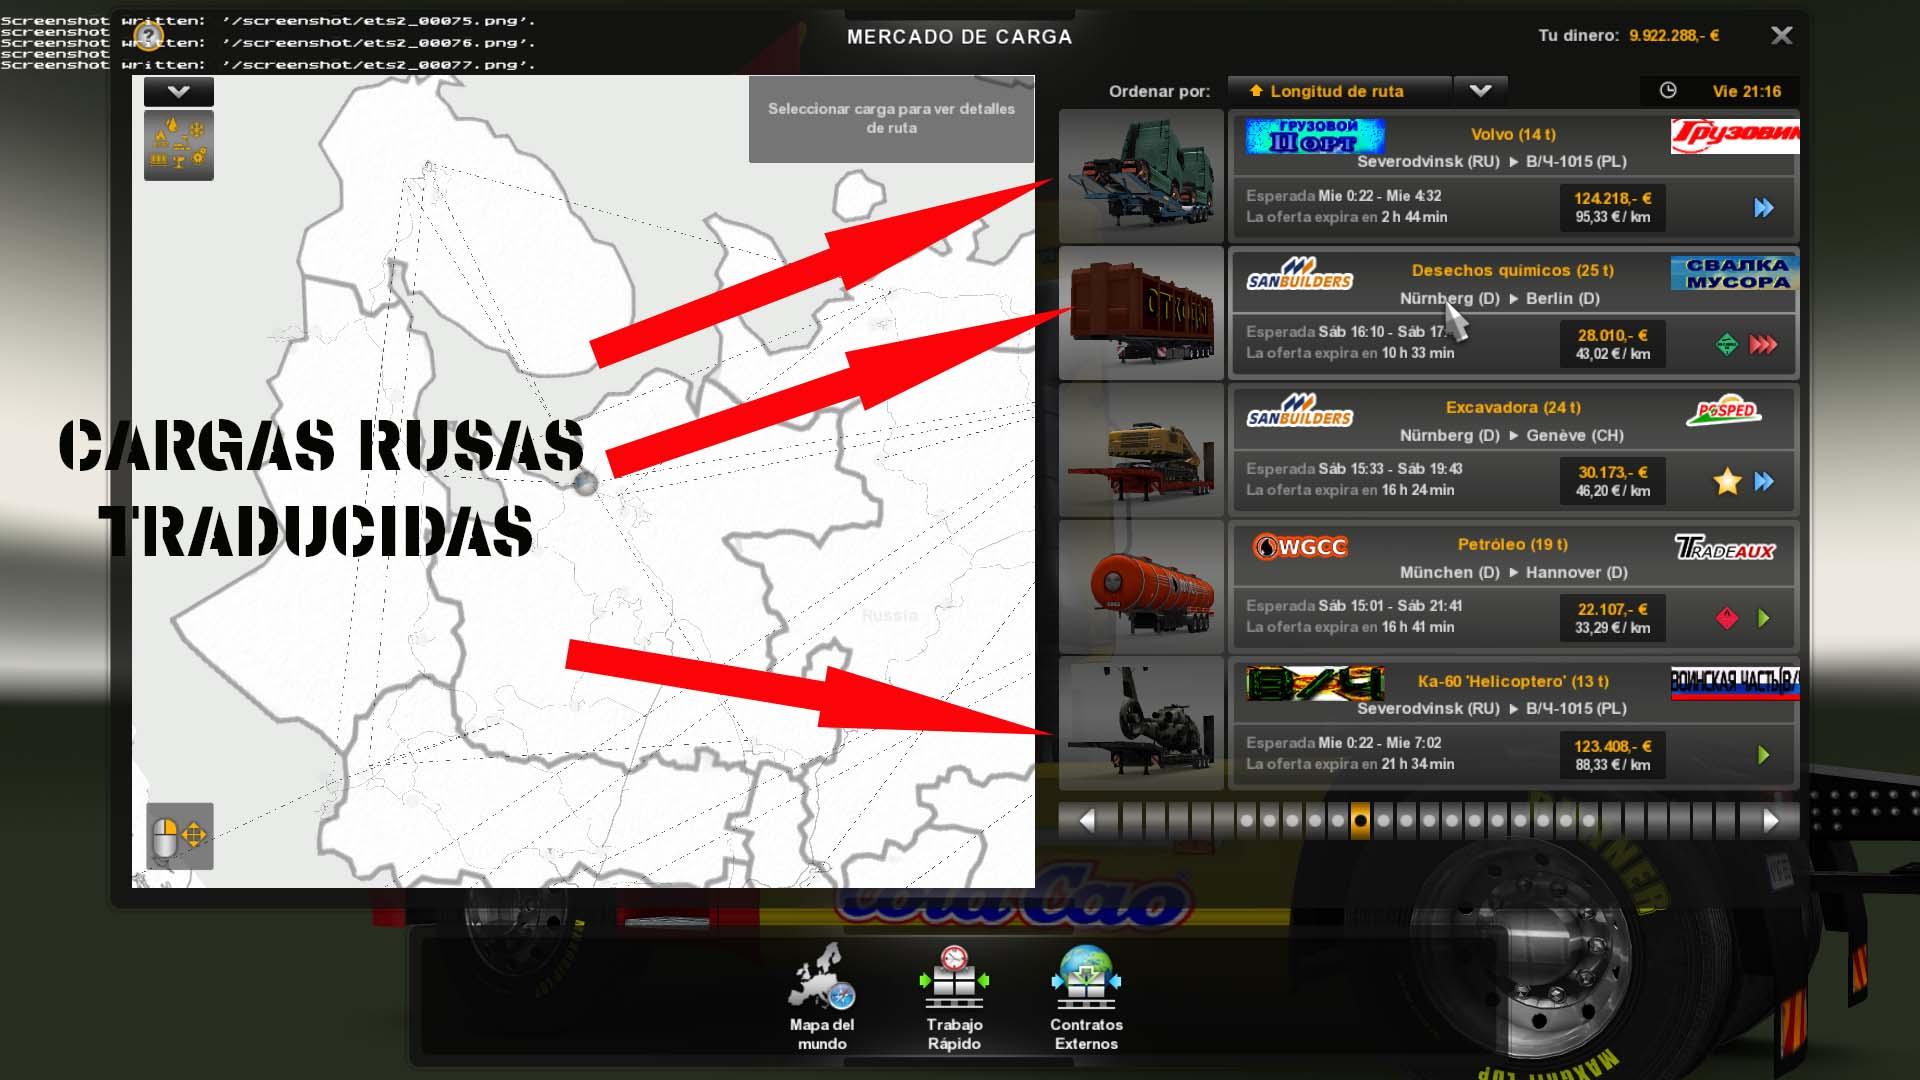Click the Posped company logo
Image resolution: width=1920 pixels, height=1080 pixels.
click(1725, 411)
